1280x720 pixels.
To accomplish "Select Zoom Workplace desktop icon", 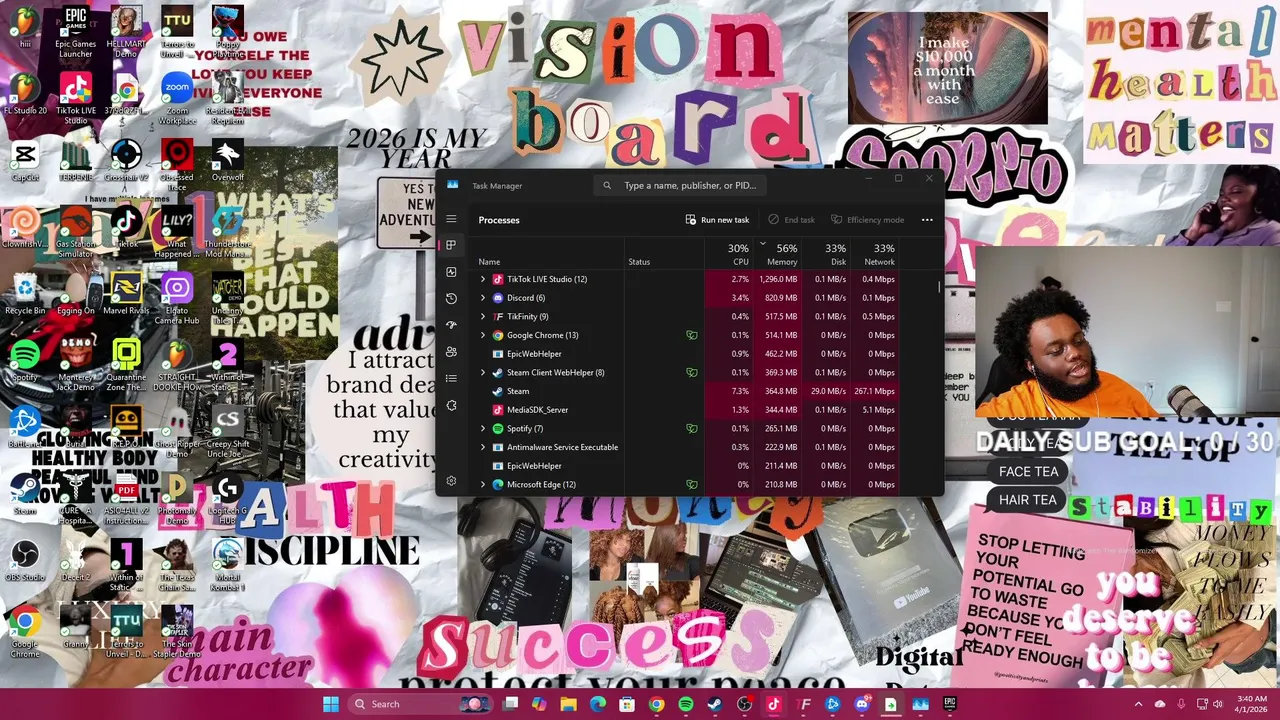I will click(x=177, y=97).
